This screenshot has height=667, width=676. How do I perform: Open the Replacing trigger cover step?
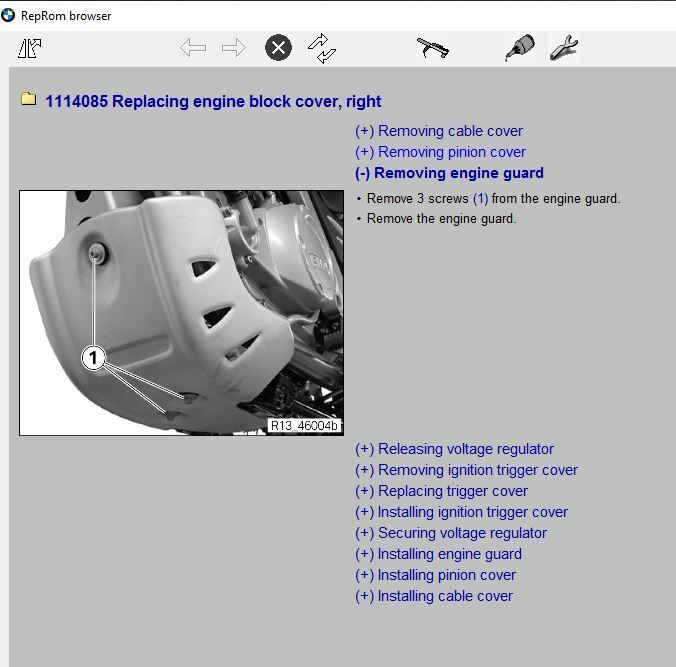[441, 491]
